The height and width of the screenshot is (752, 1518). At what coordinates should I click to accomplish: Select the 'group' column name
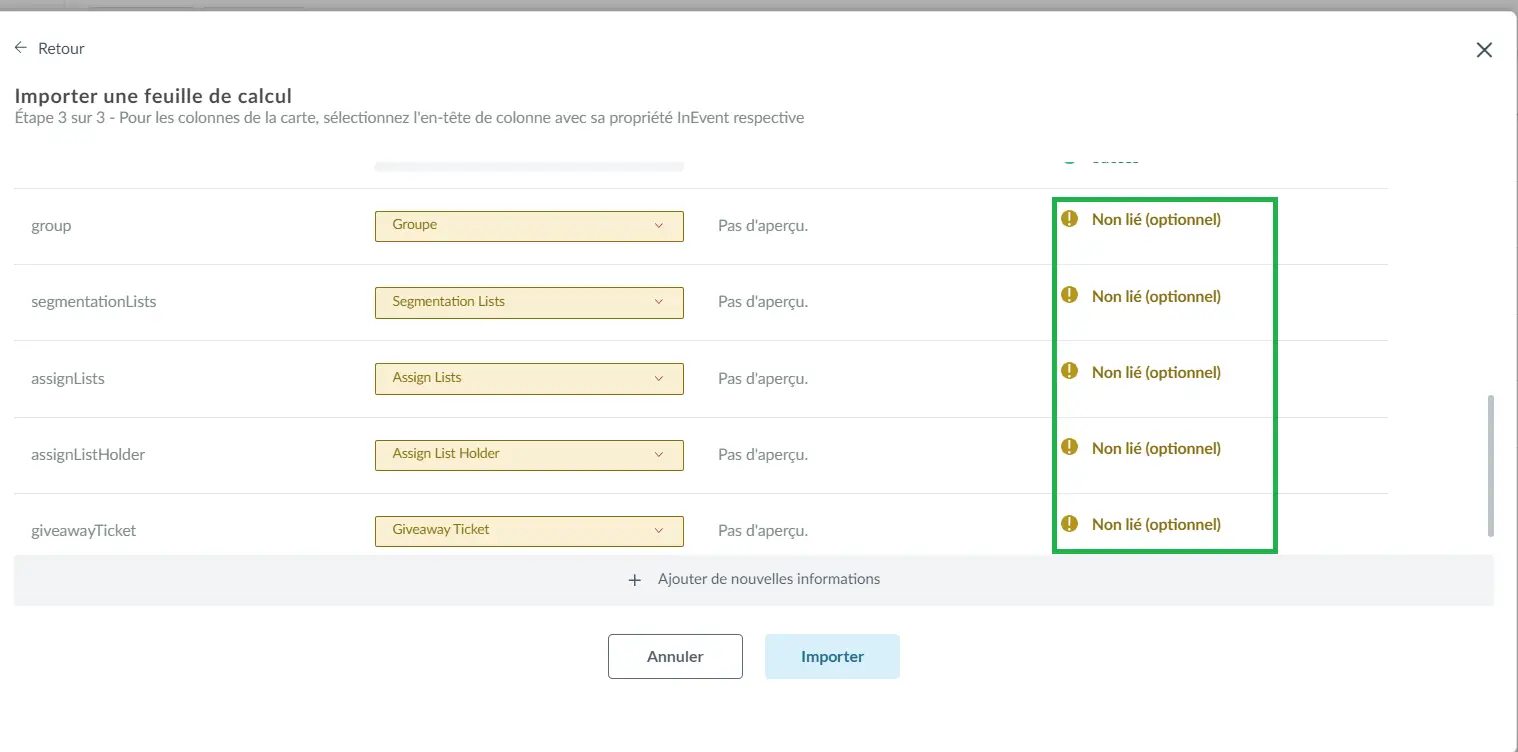51,226
